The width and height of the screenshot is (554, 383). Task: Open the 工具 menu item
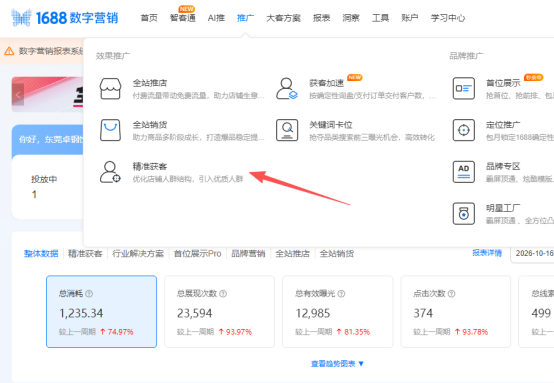[x=381, y=18]
